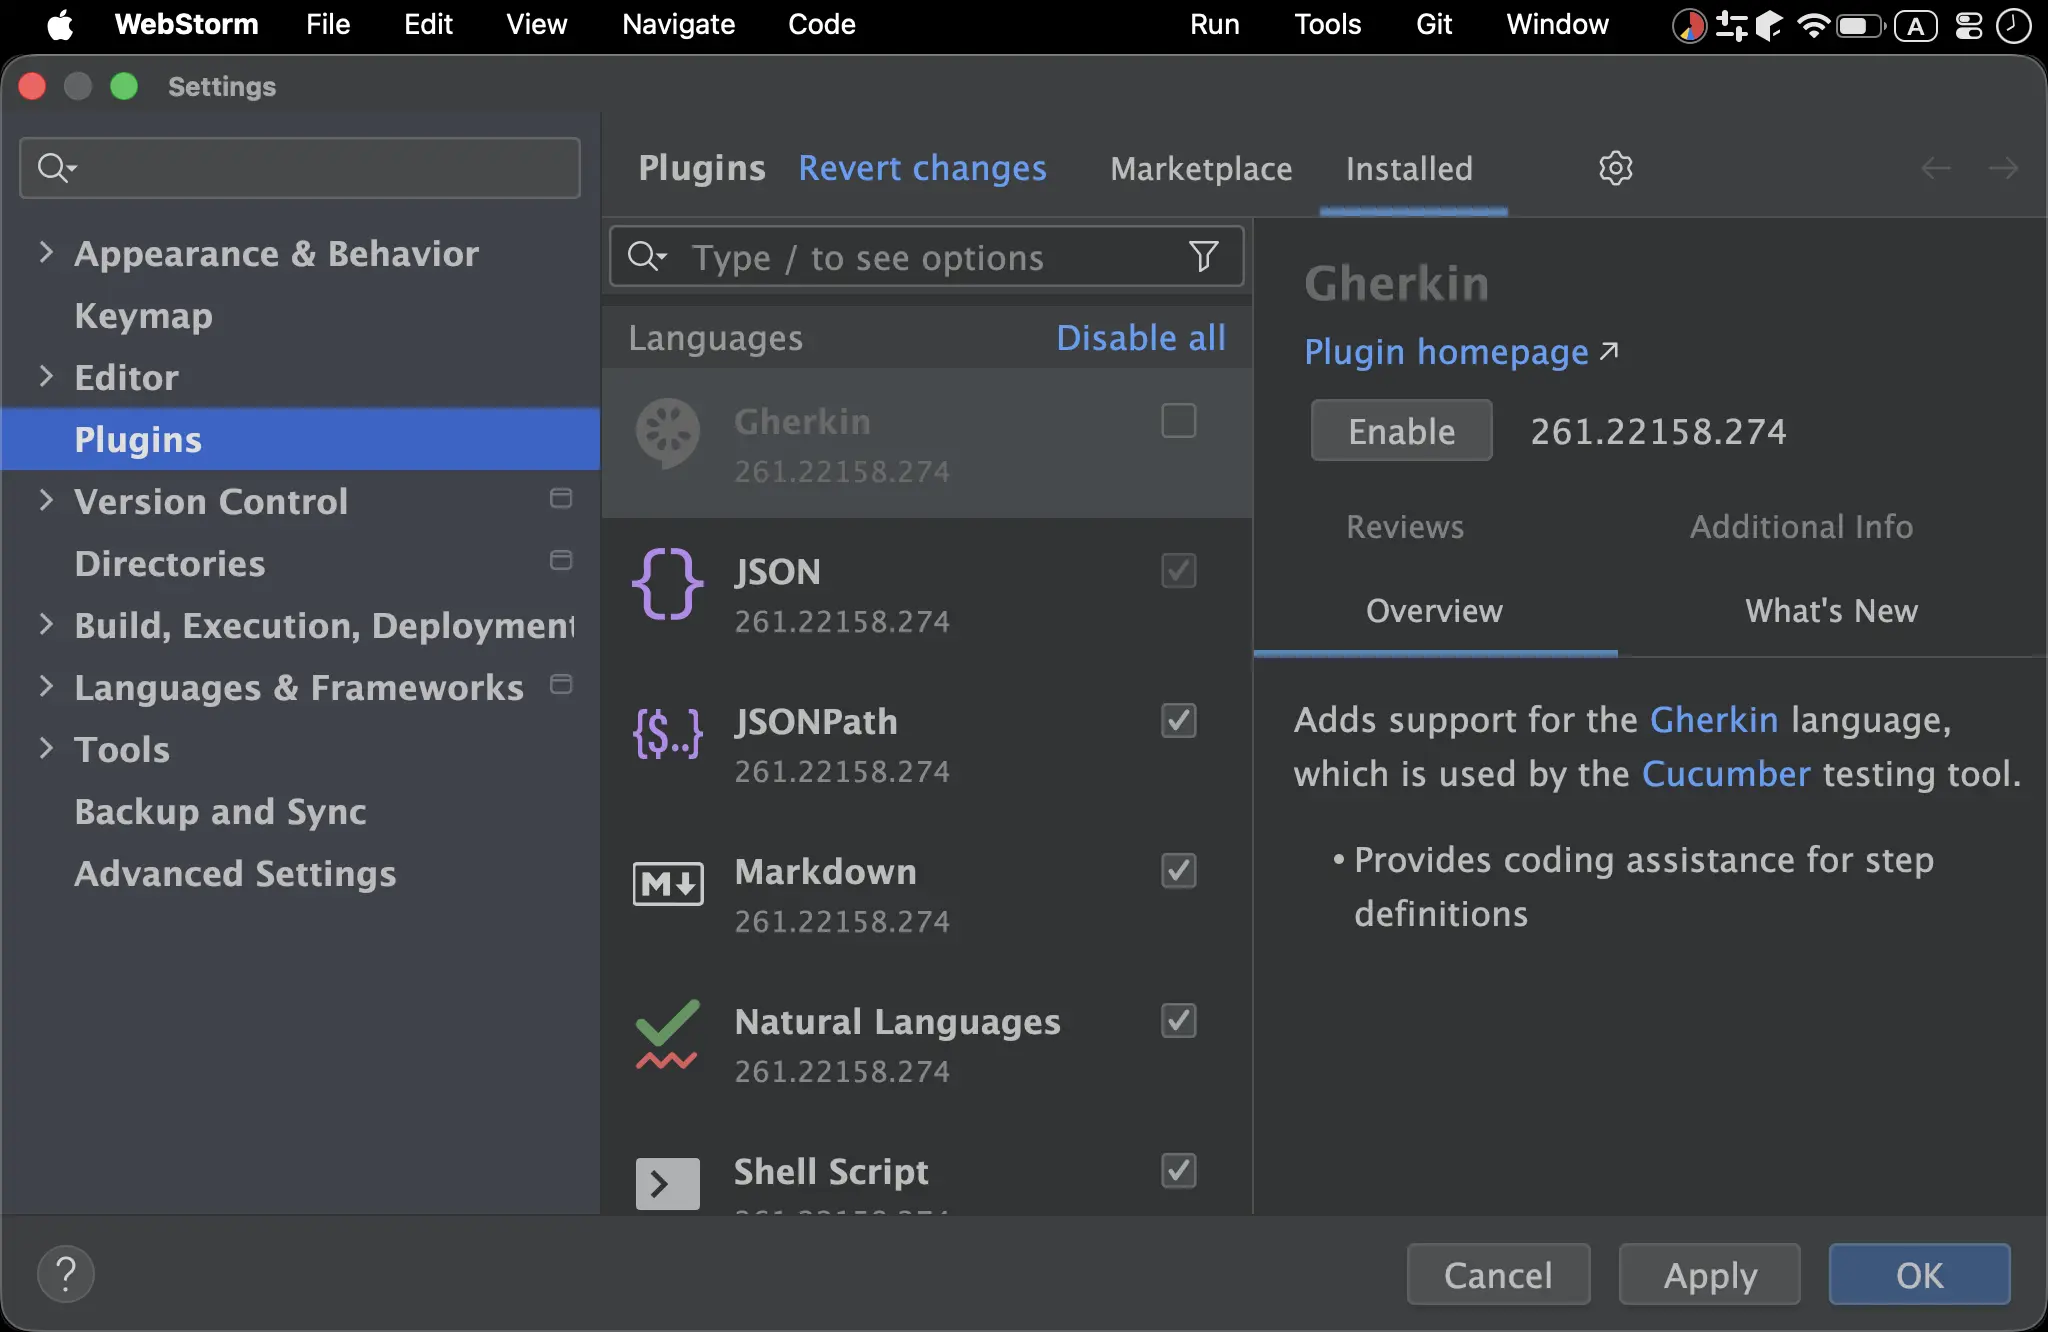Click the Languages & Frameworks project-level marker icon
Viewport: 2048px width, 1332px height.
[x=561, y=684]
